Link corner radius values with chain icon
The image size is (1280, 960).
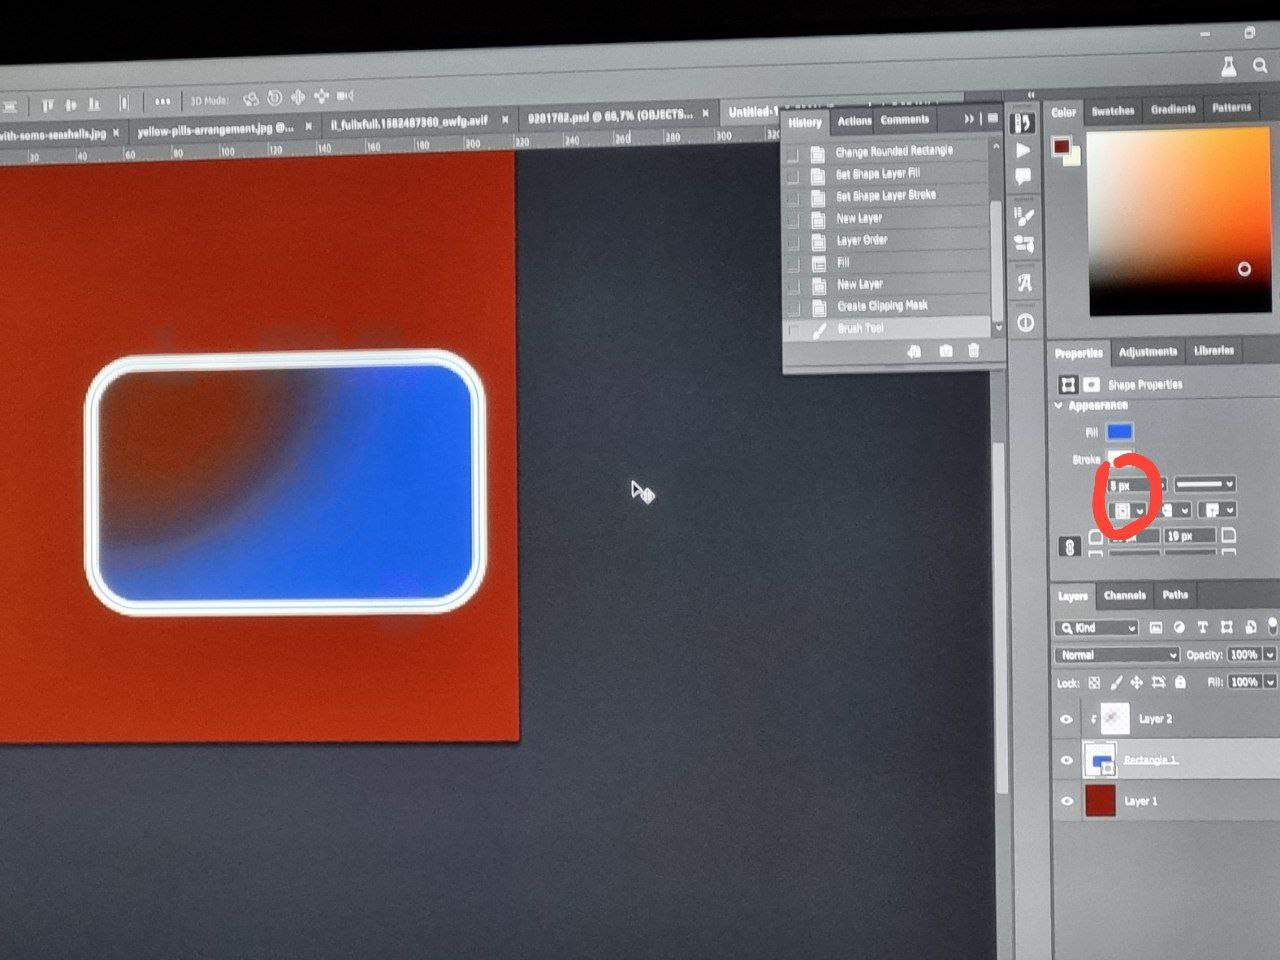(1069, 547)
